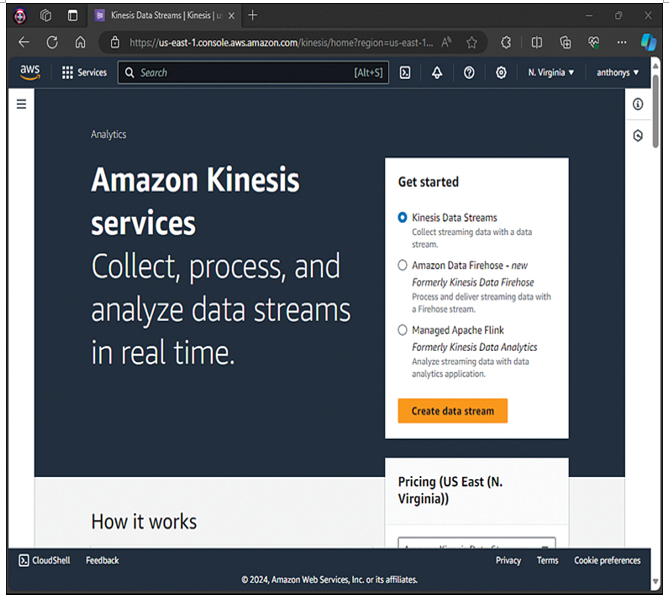Expand the anthonys account dropdown
The width and height of the screenshot is (669, 603).
point(617,73)
